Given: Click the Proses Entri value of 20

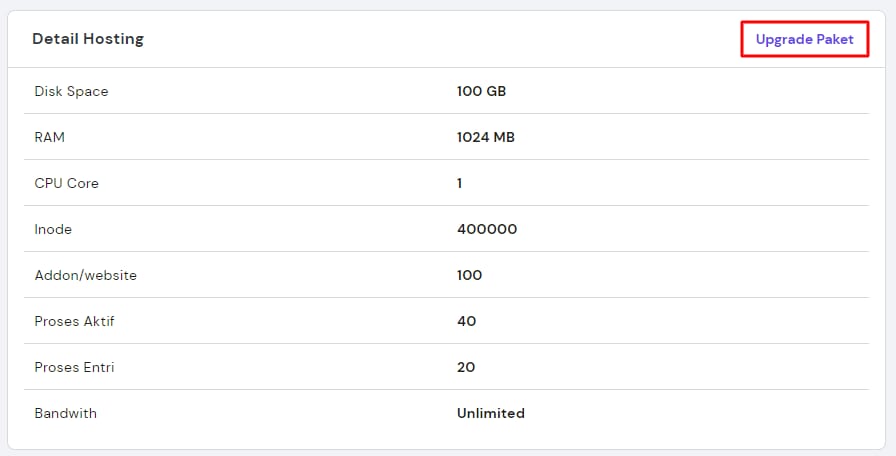Looking at the screenshot, I should click(466, 367).
